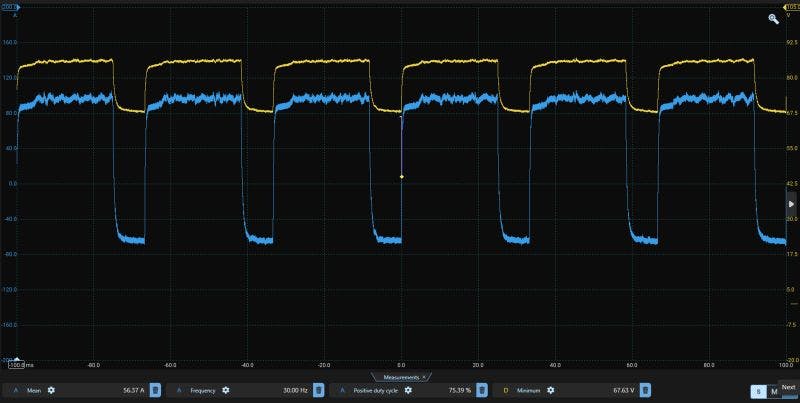Click the blue channel A scale label
The width and height of the screenshot is (800, 403).
coord(8,6)
